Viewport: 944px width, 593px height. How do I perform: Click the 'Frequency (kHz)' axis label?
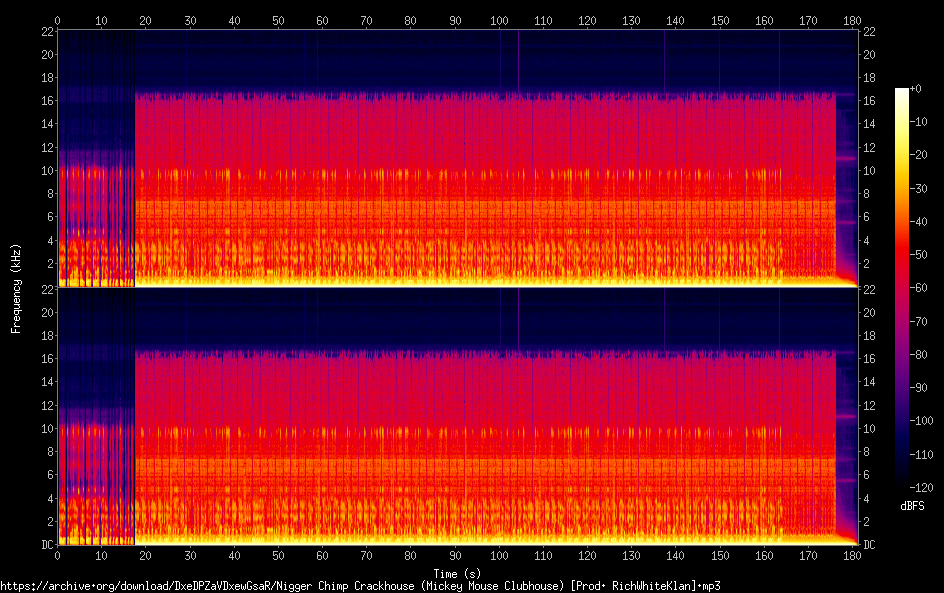[16, 287]
